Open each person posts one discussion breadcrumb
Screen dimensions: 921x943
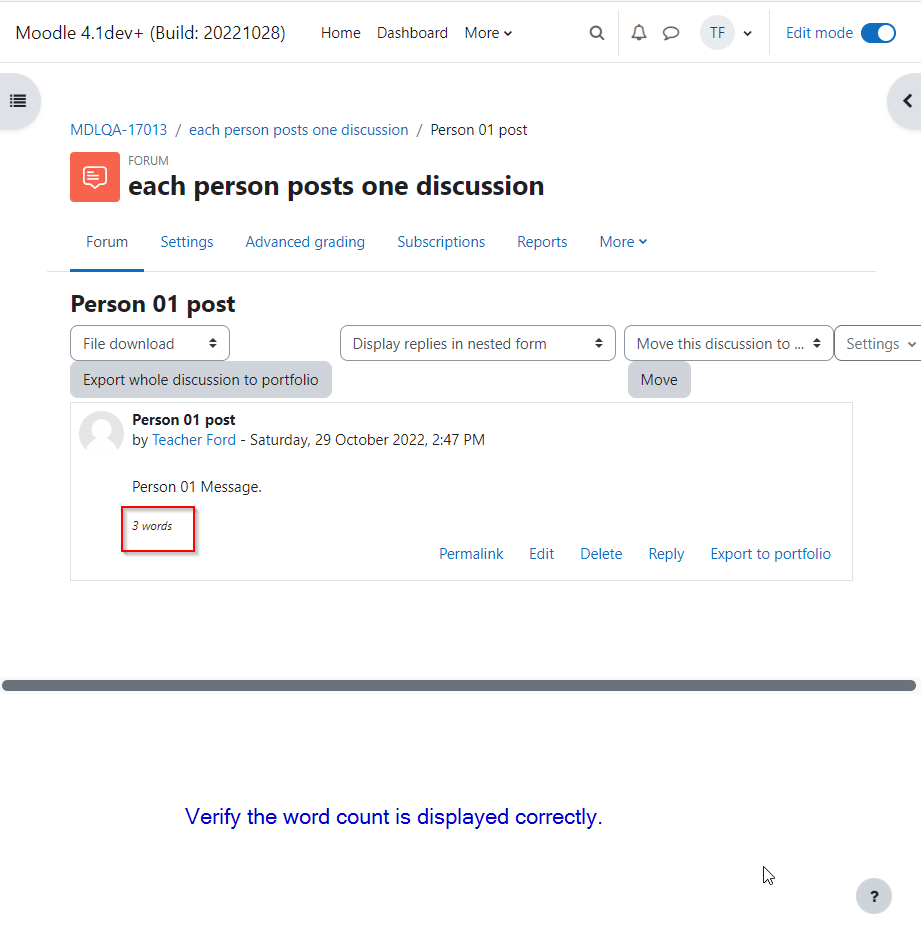298,130
